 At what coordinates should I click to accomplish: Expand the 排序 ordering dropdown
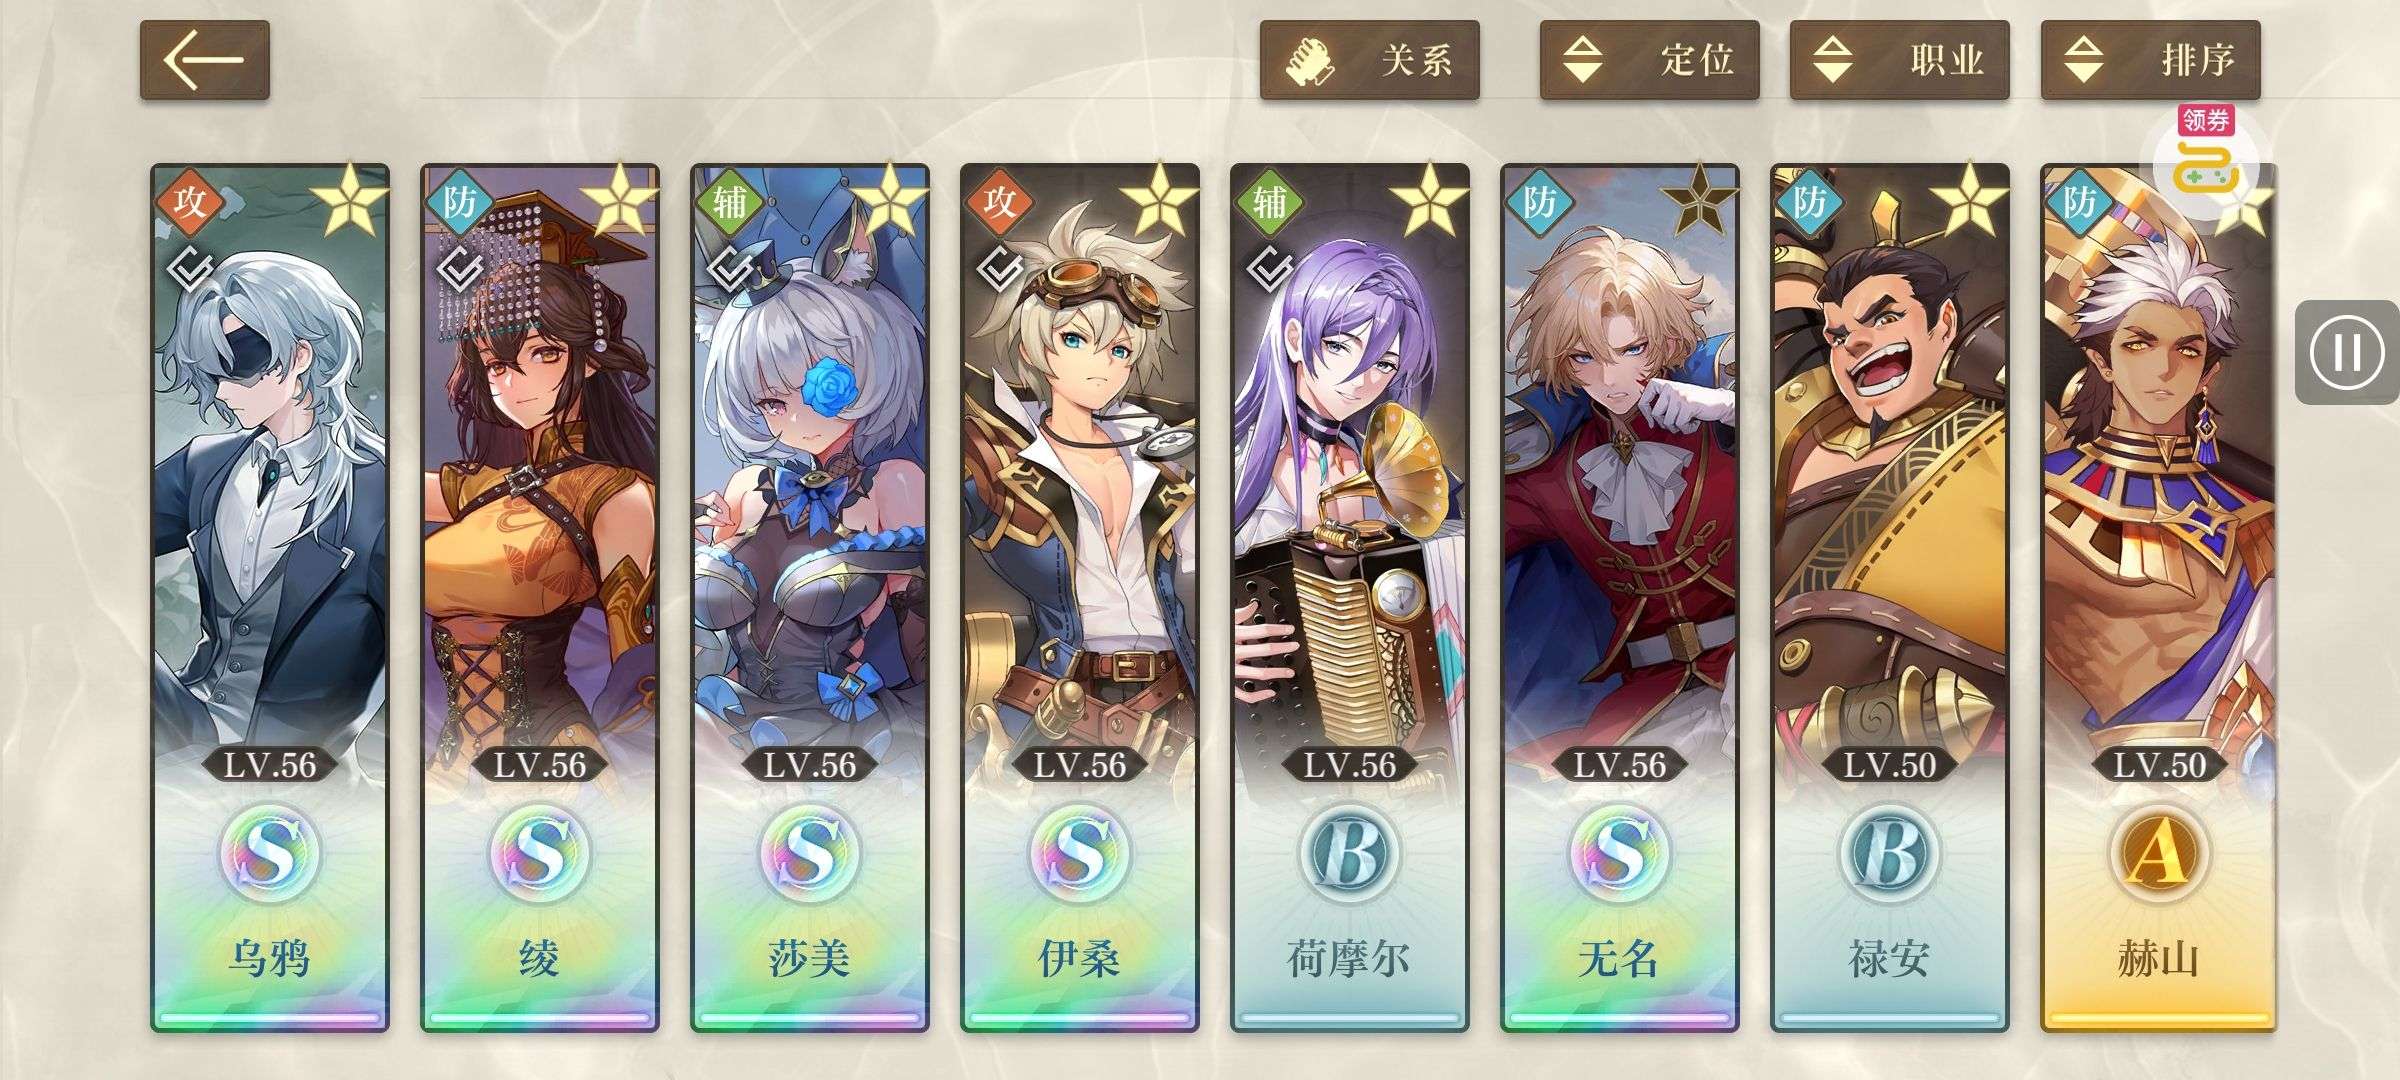[2150, 60]
